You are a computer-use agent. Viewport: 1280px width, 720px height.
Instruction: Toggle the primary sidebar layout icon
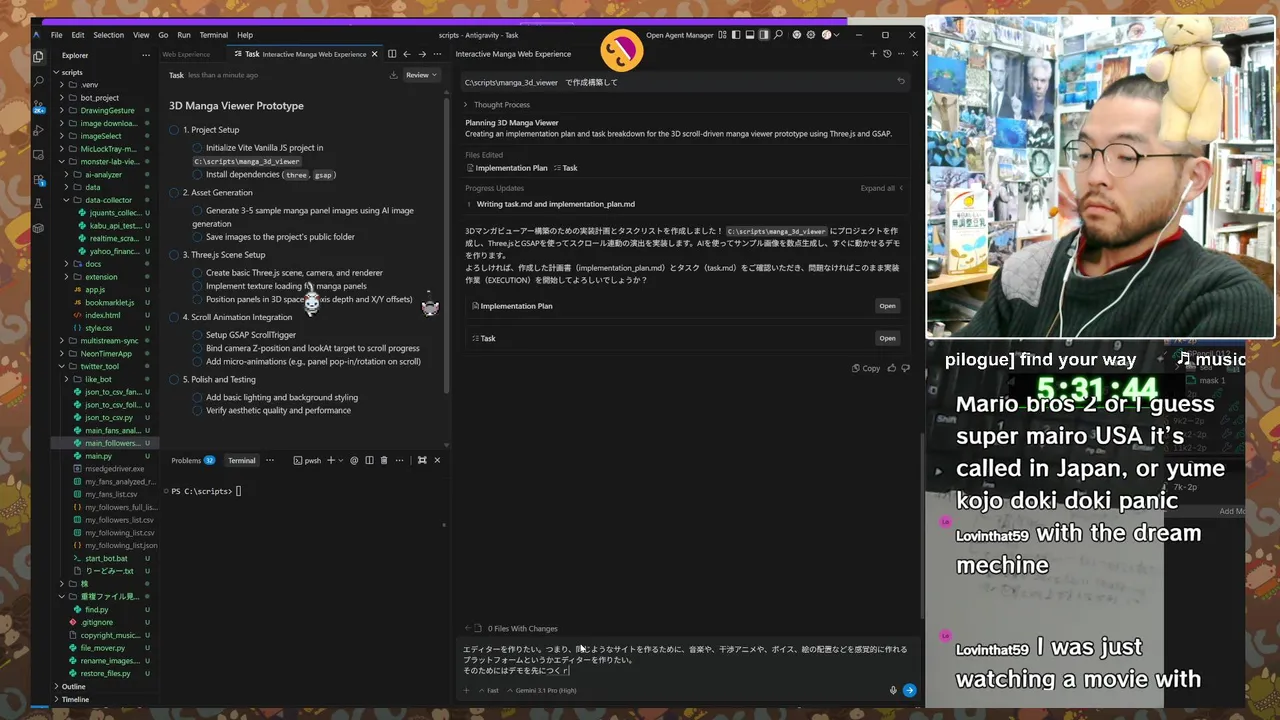click(736, 35)
